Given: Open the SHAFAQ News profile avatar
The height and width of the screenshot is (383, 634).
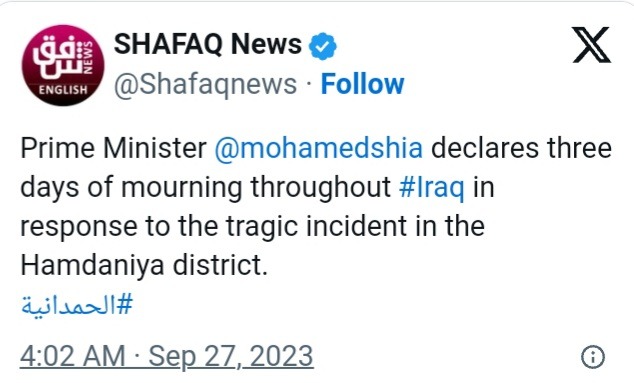Looking at the screenshot, I should (x=63, y=65).
